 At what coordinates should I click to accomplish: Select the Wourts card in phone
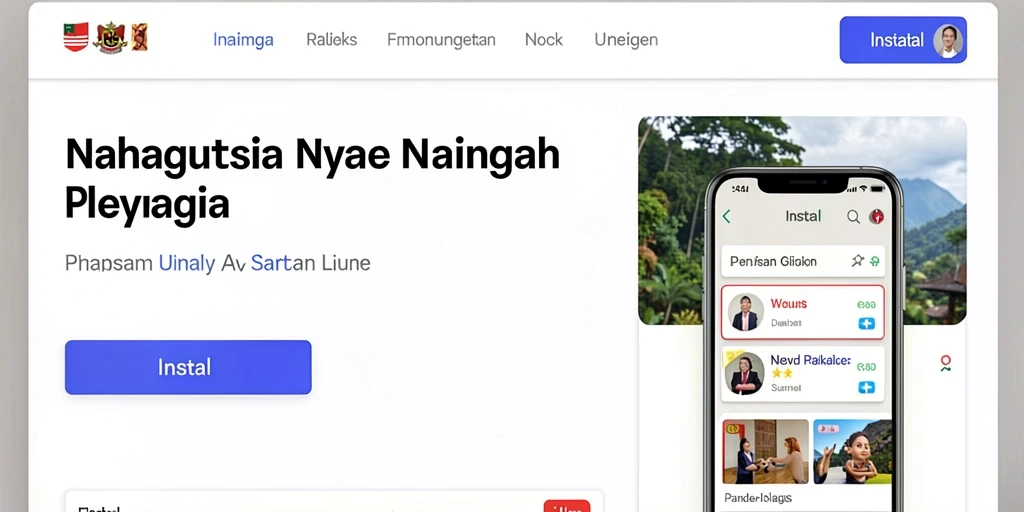[803, 312]
